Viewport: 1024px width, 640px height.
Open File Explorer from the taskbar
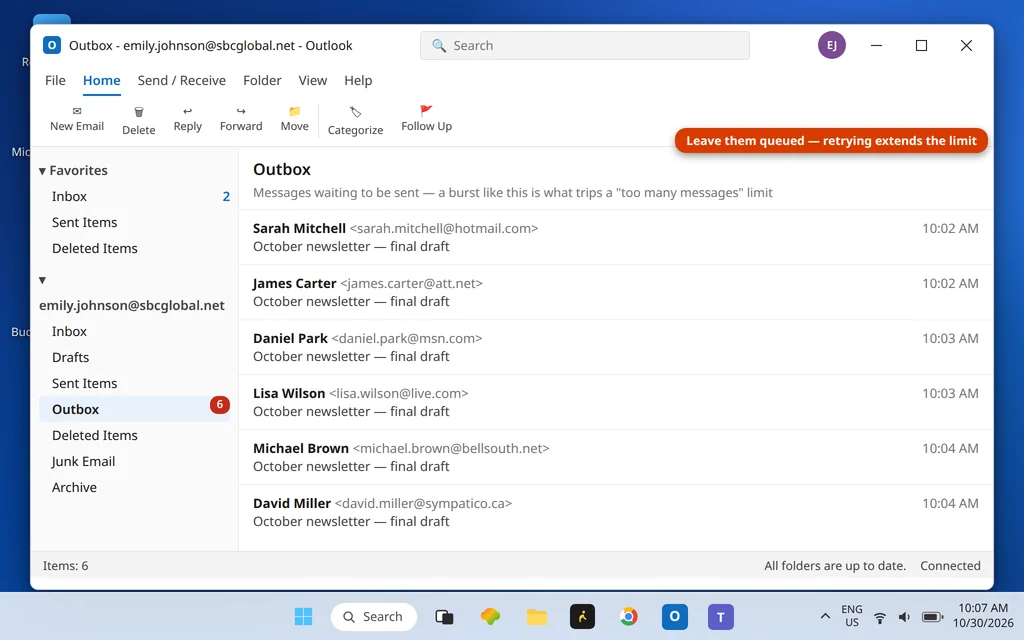(x=537, y=616)
